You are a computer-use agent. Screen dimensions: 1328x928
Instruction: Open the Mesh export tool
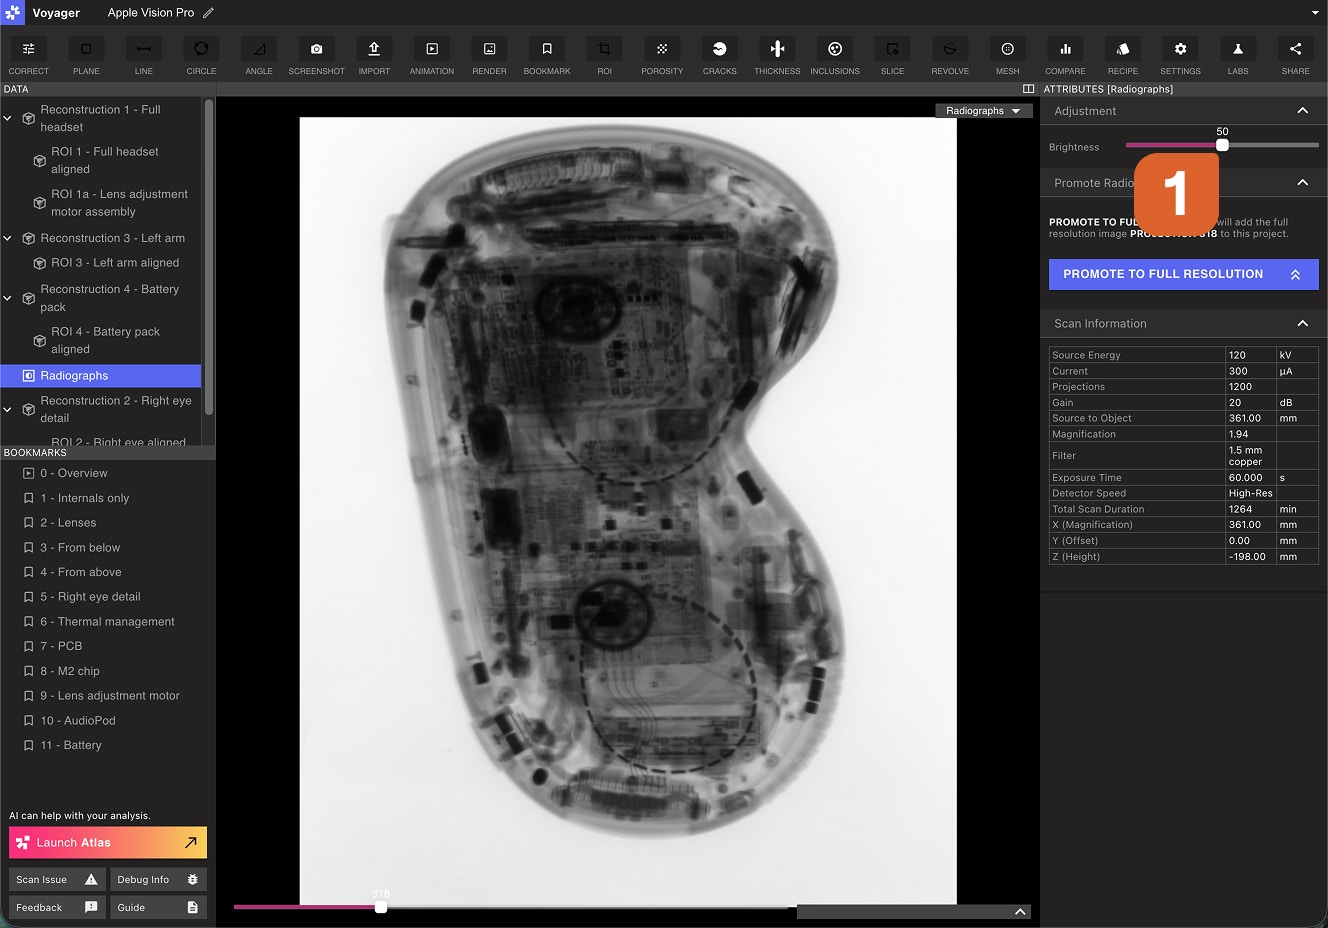click(x=1007, y=49)
